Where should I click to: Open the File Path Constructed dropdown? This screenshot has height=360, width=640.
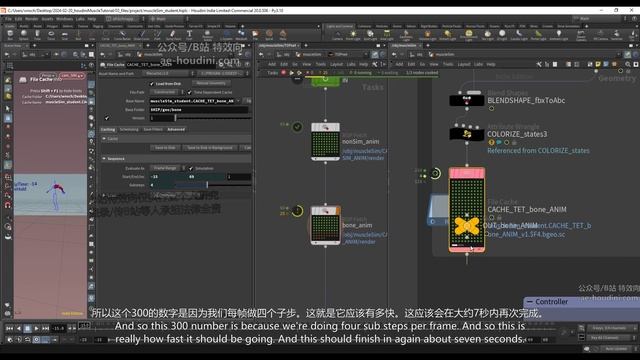(167, 92)
